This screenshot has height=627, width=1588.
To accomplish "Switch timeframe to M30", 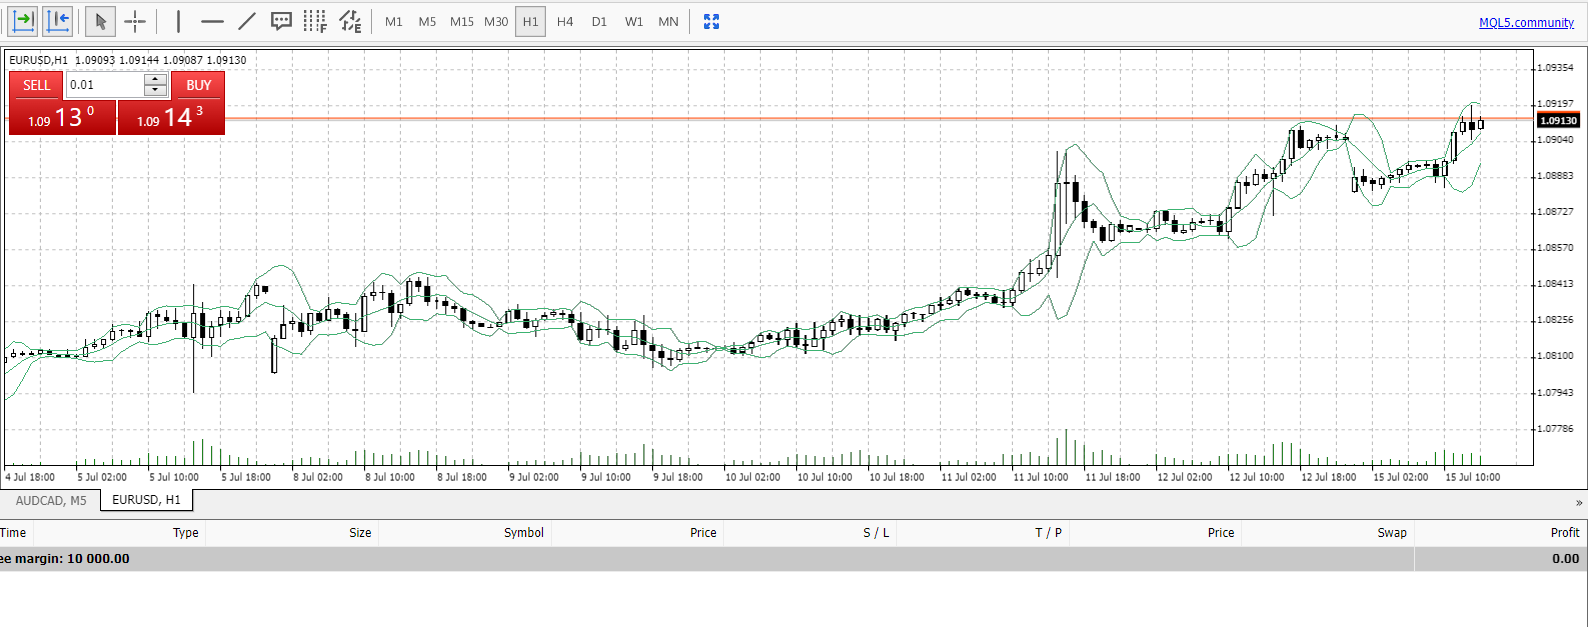I will tap(496, 21).
